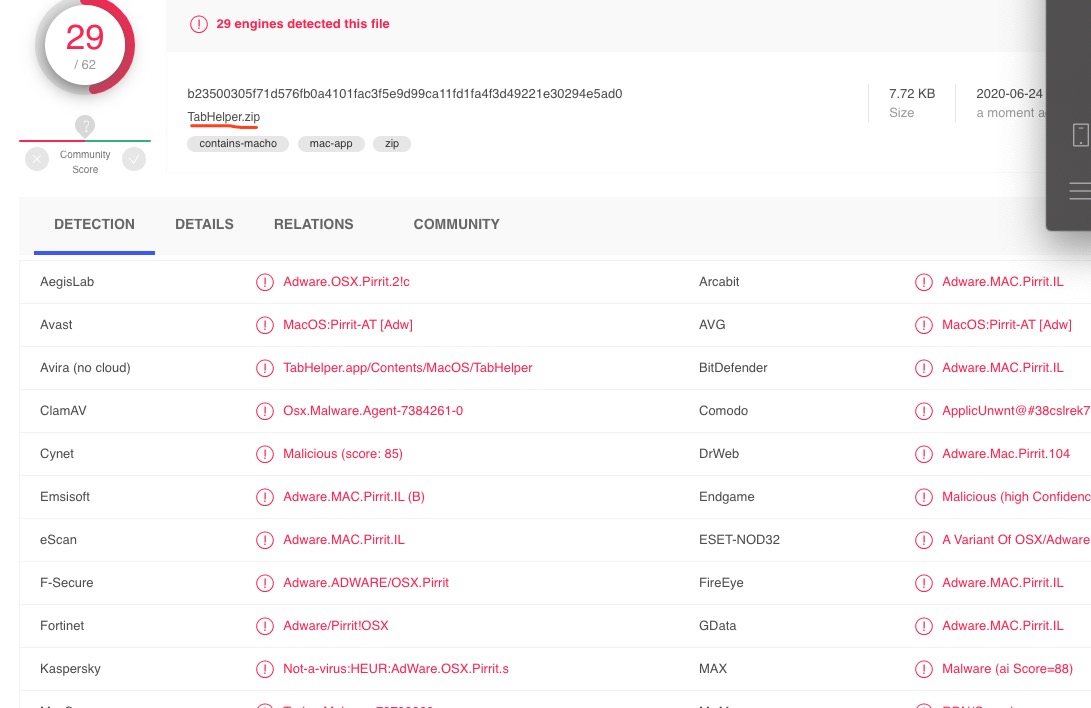
Task: Click the TabHelper.zip file name
Action: click(223, 117)
